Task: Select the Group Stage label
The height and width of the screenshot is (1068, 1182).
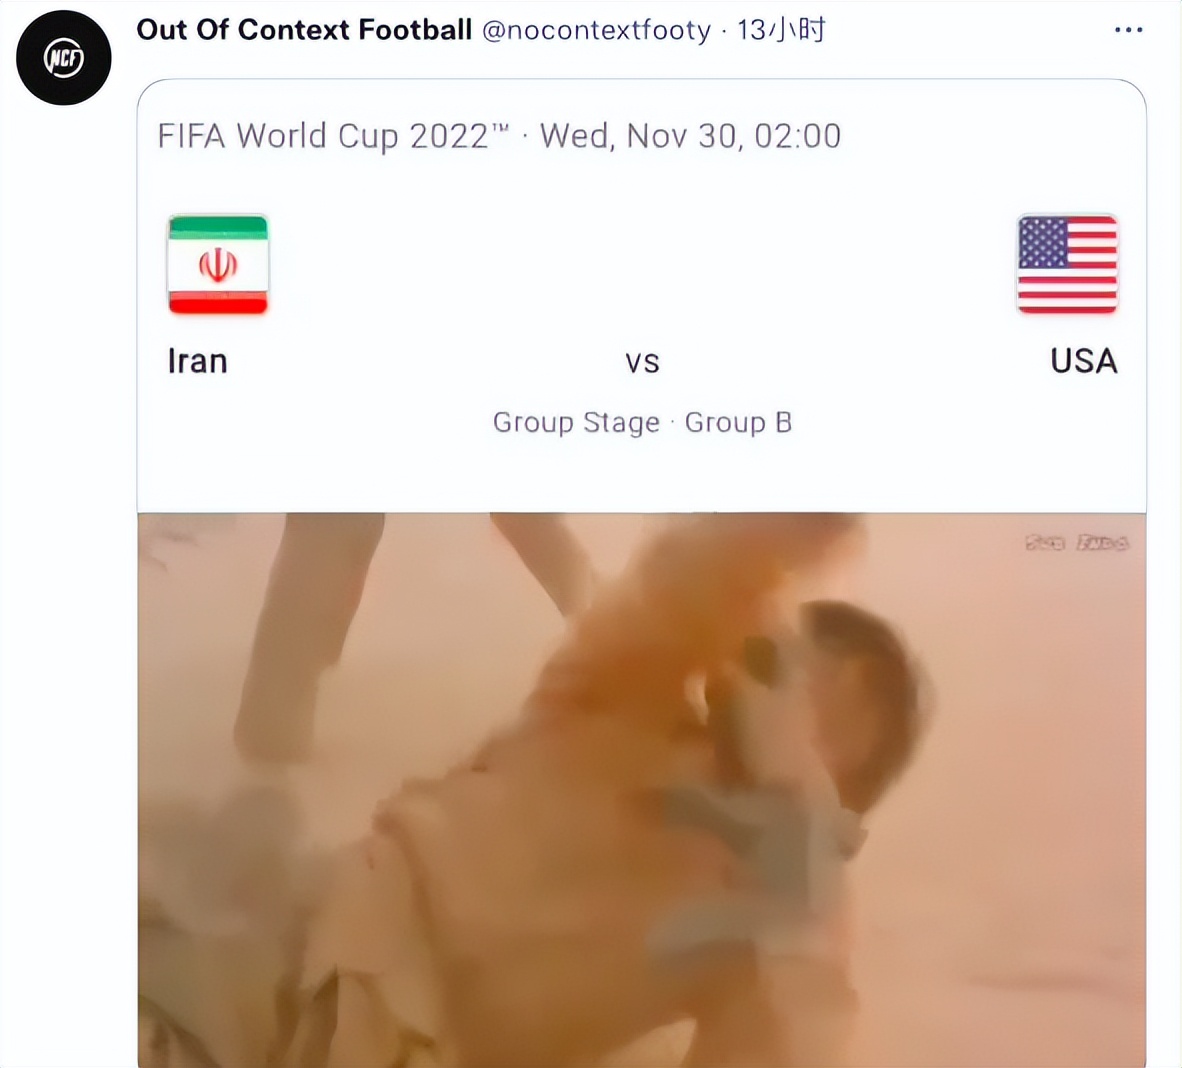Action: (x=576, y=423)
